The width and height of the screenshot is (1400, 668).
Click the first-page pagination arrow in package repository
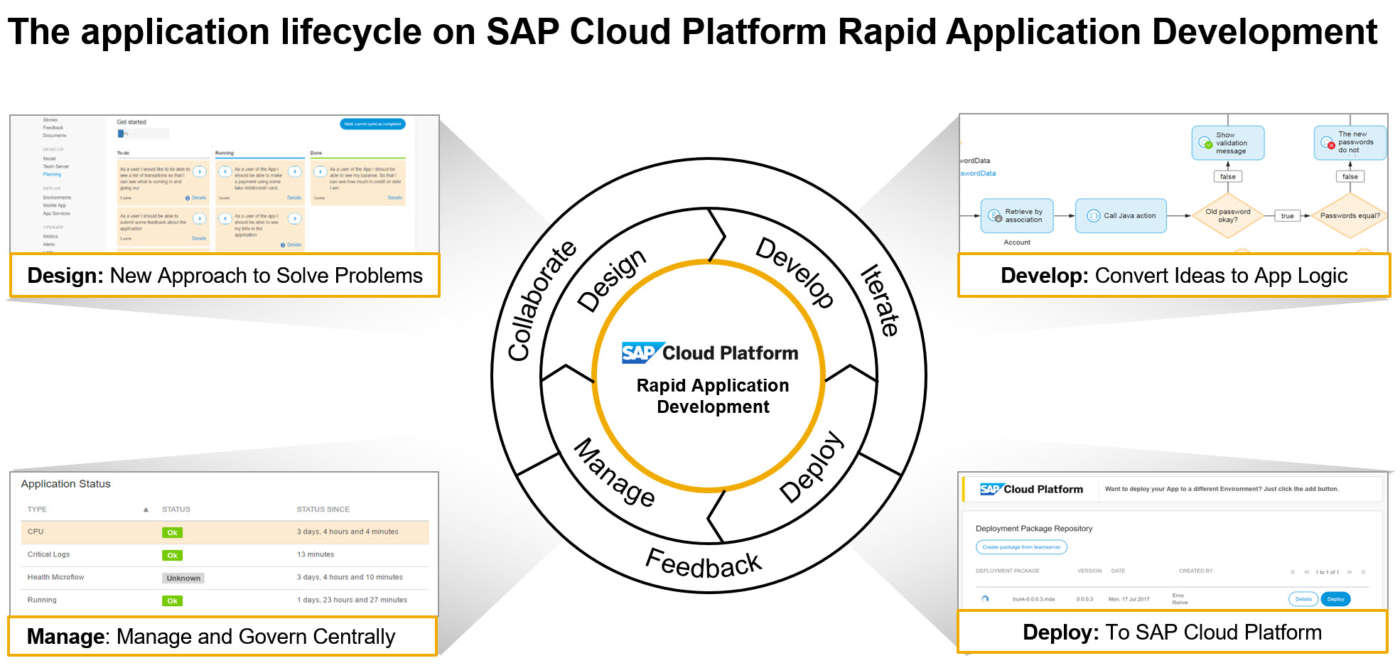[1293, 572]
